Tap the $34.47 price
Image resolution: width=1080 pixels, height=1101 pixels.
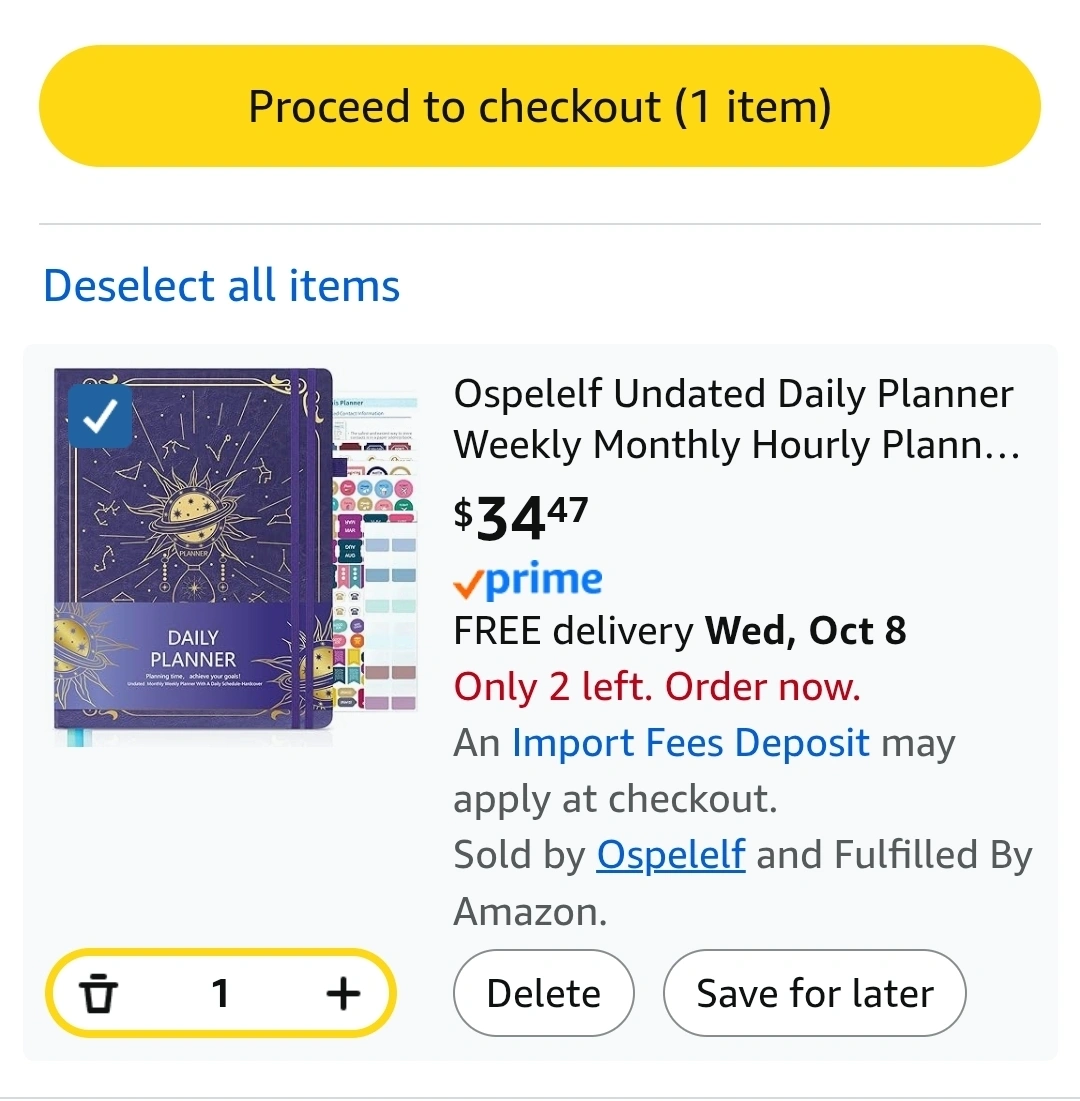click(x=520, y=517)
